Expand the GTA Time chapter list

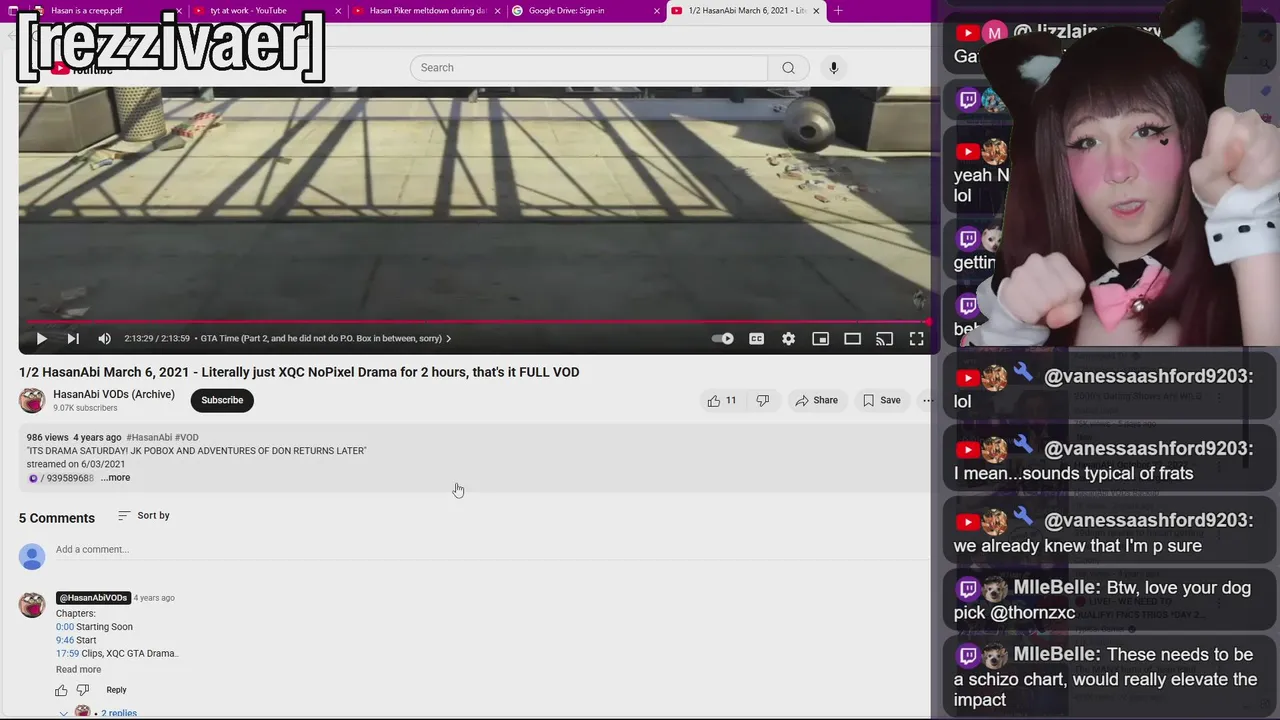[x=326, y=339]
